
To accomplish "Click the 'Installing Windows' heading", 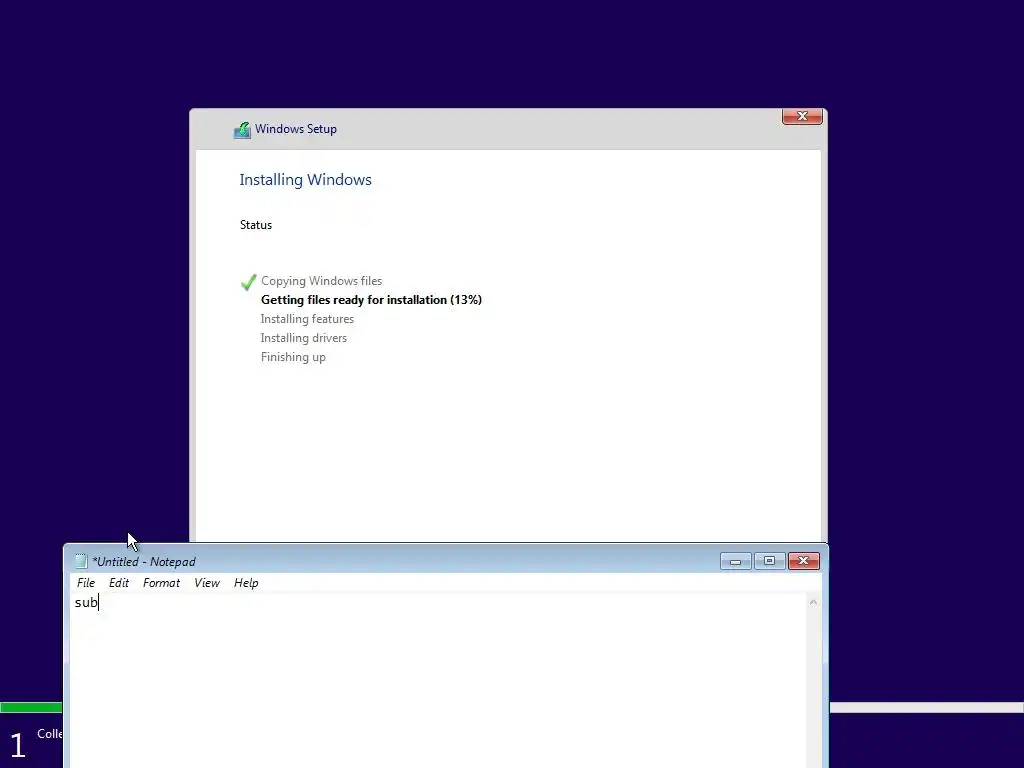I will [306, 180].
